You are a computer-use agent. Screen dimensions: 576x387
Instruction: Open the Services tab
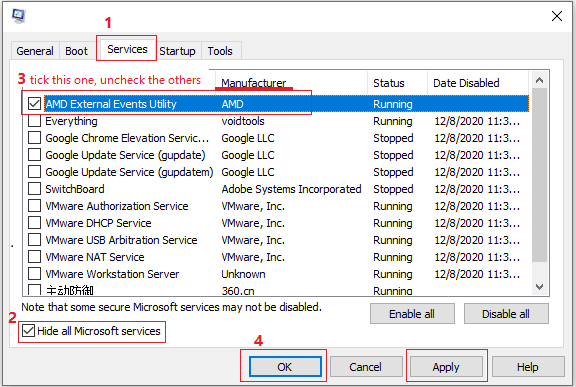click(x=127, y=49)
